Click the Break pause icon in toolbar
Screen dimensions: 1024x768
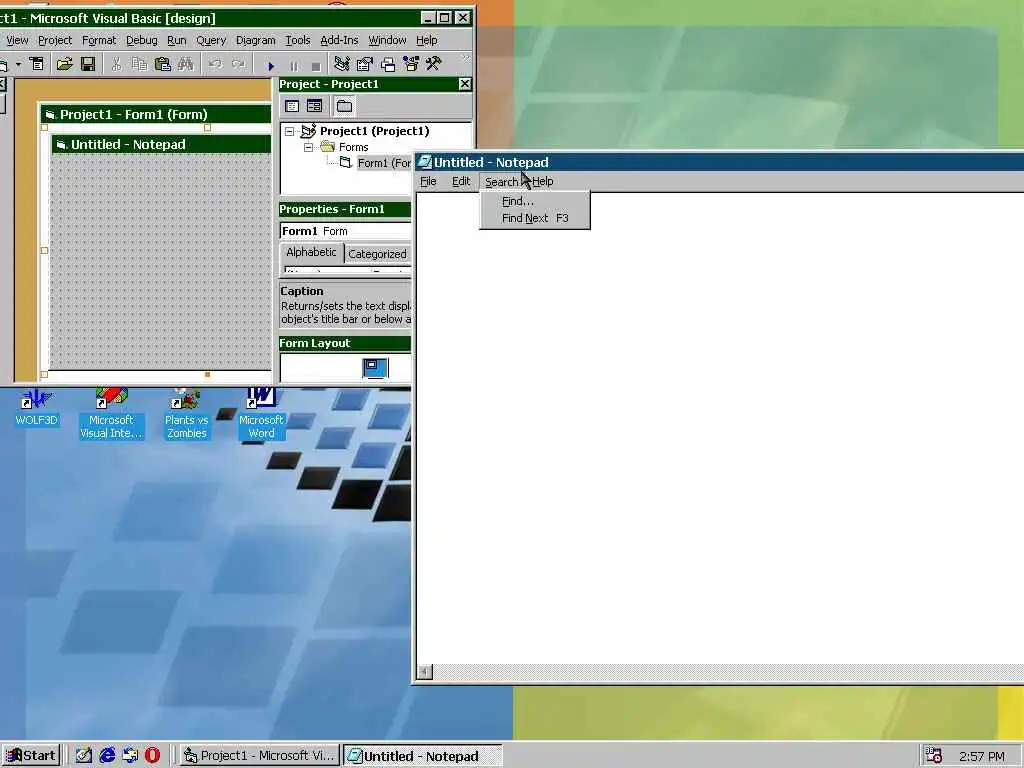[x=294, y=65]
